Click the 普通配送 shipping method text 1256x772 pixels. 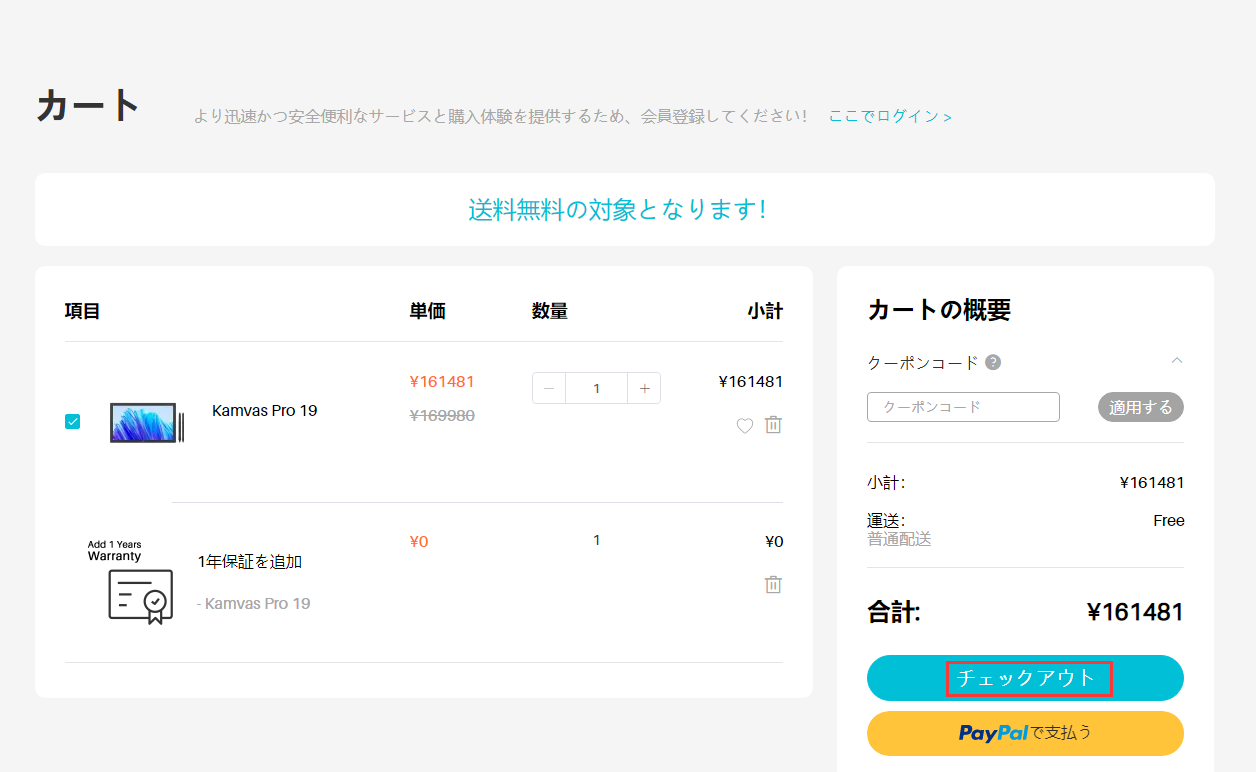point(899,539)
